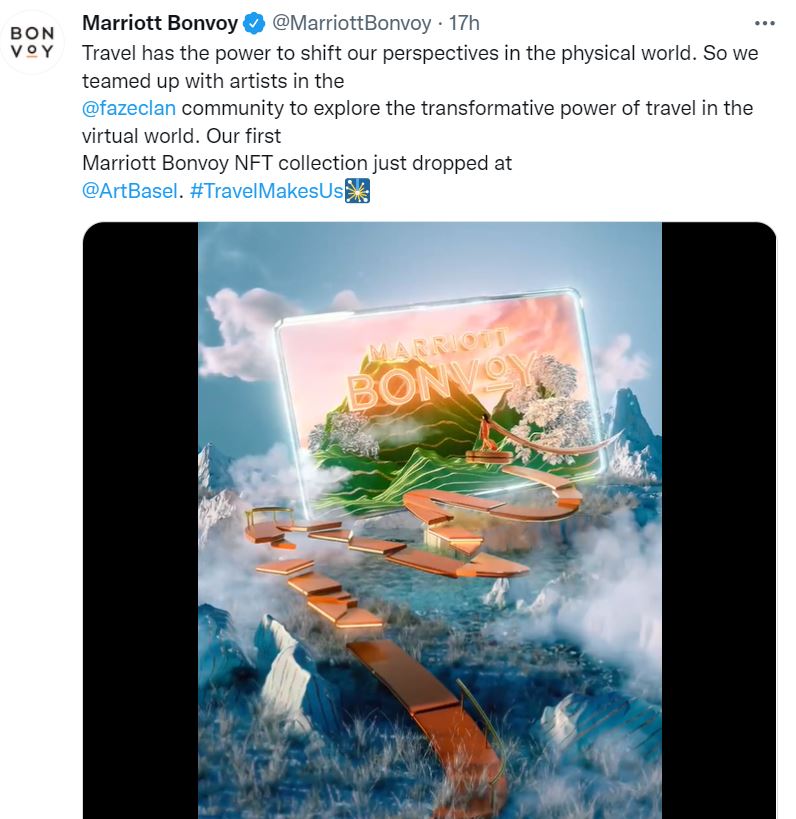This screenshot has width=796, height=819.
Task: Follow the @ArtBasel mention link
Action: pyautogui.click(x=130, y=191)
